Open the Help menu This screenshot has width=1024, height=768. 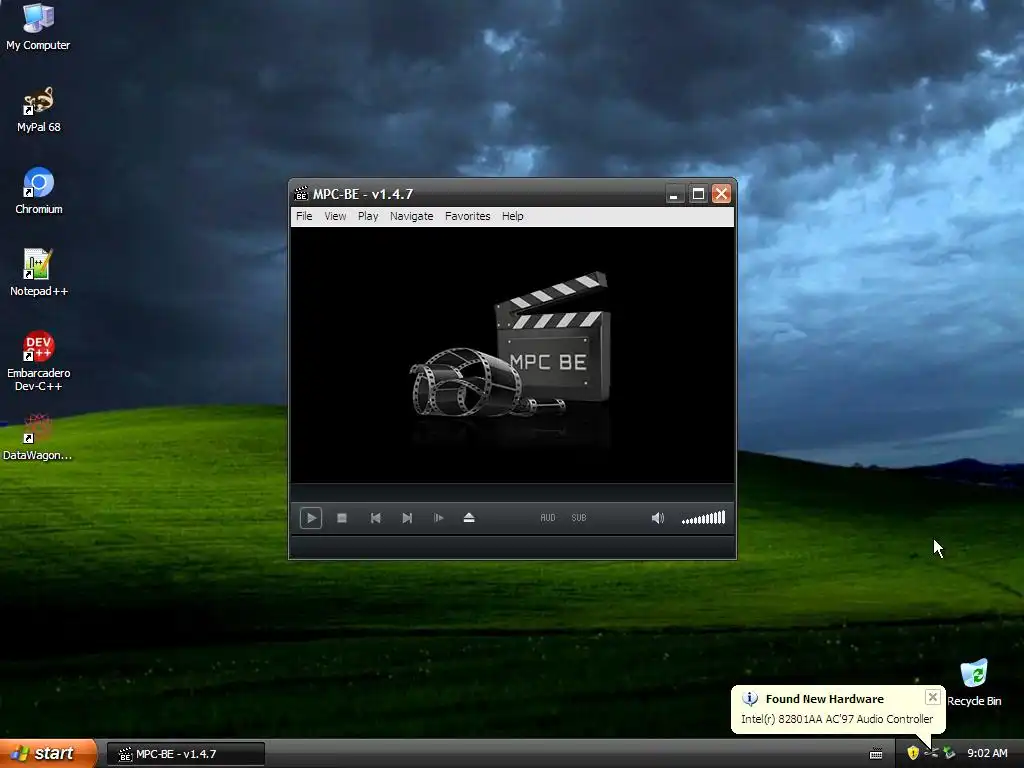pos(513,216)
